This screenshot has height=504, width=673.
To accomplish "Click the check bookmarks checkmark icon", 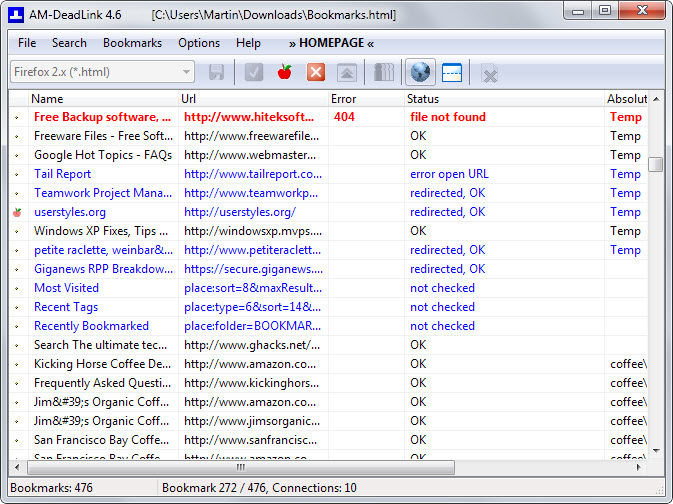I will (x=254, y=72).
